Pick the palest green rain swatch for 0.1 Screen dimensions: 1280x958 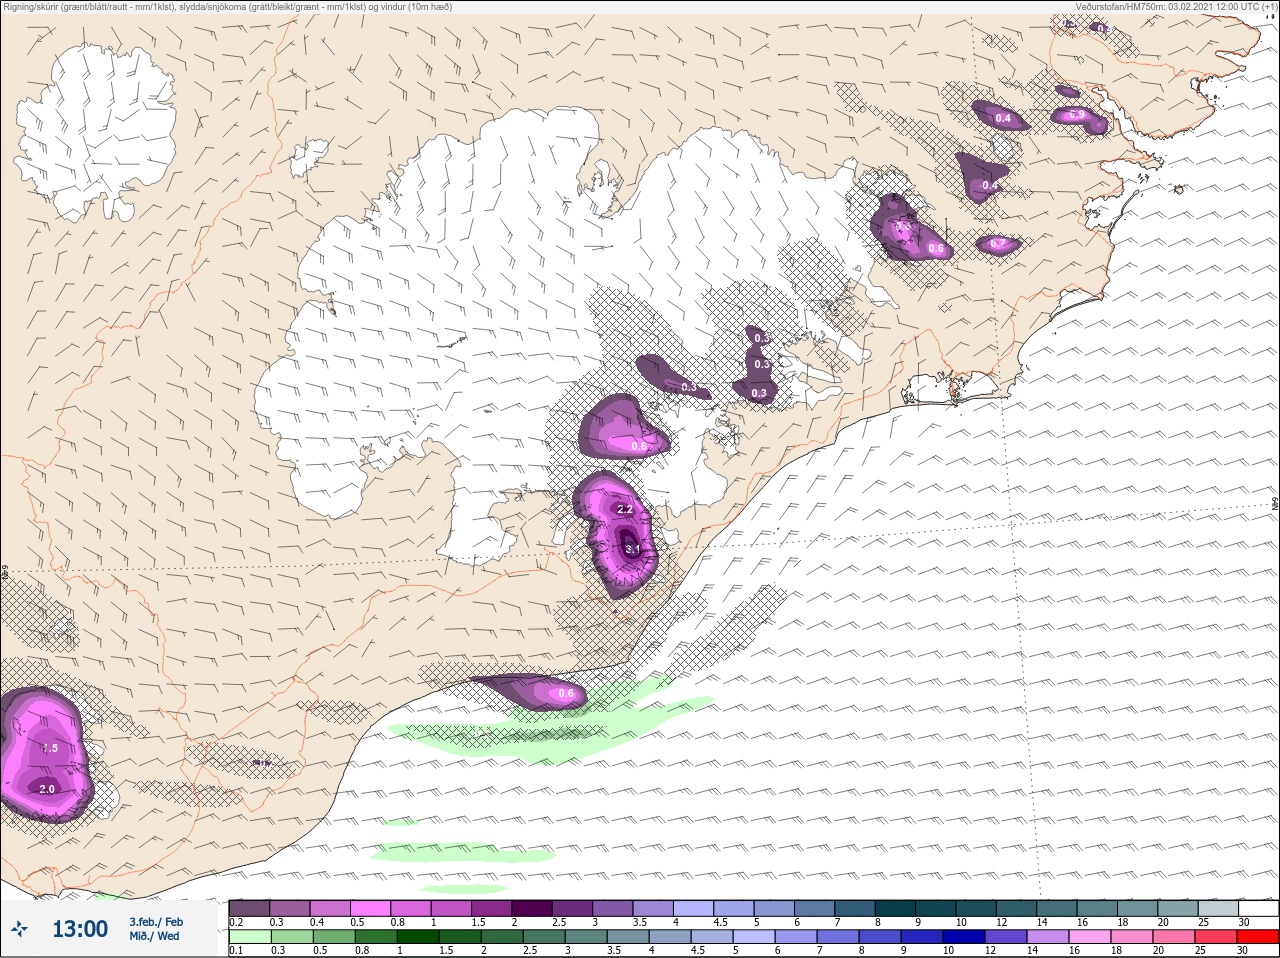[249, 937]
